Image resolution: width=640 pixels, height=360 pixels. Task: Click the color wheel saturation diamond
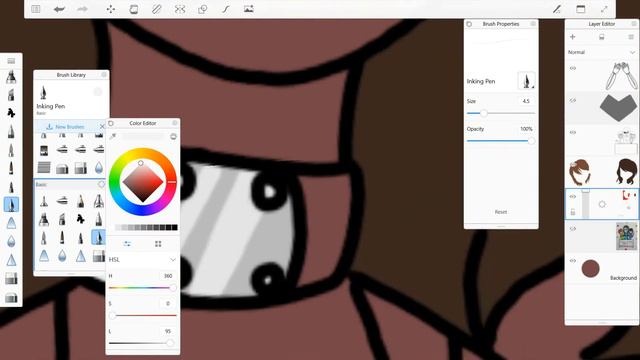[143, 182]
